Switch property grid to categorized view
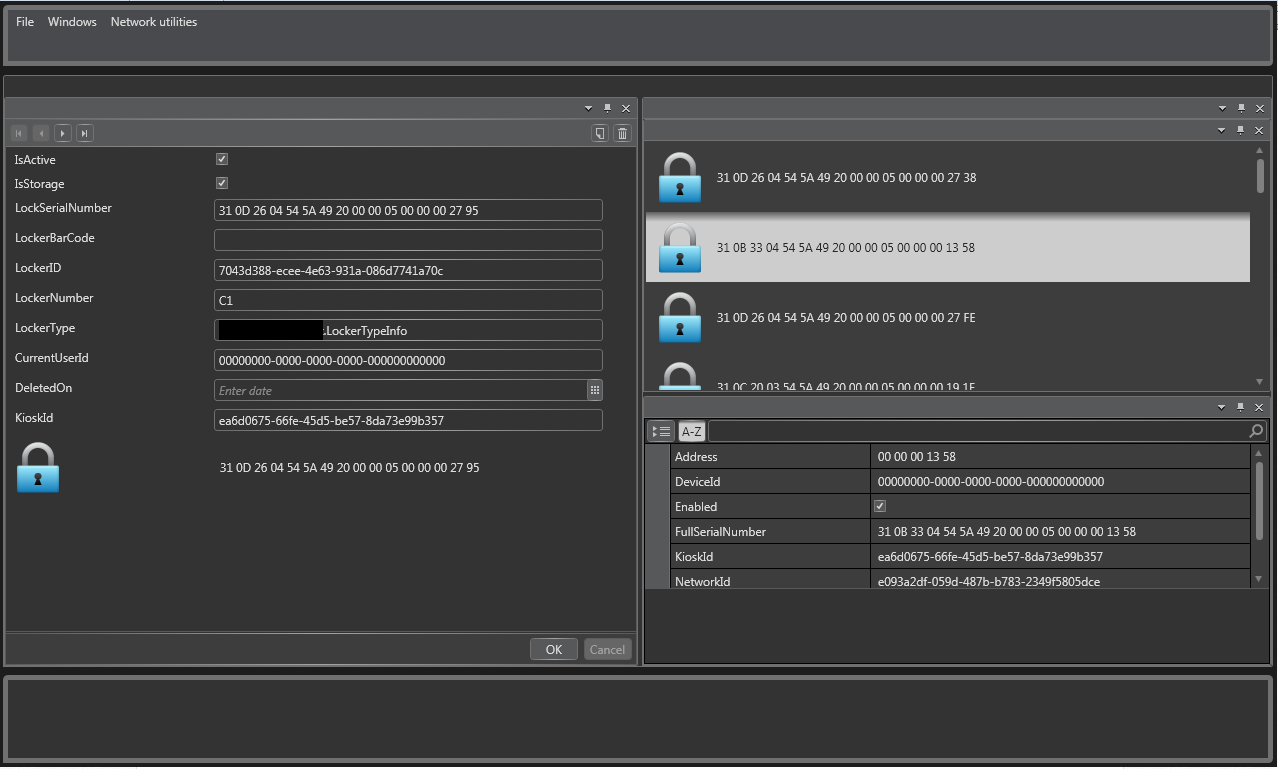Image resolution: width=1278 pixels, height=769 pixels. coord(661,431)
